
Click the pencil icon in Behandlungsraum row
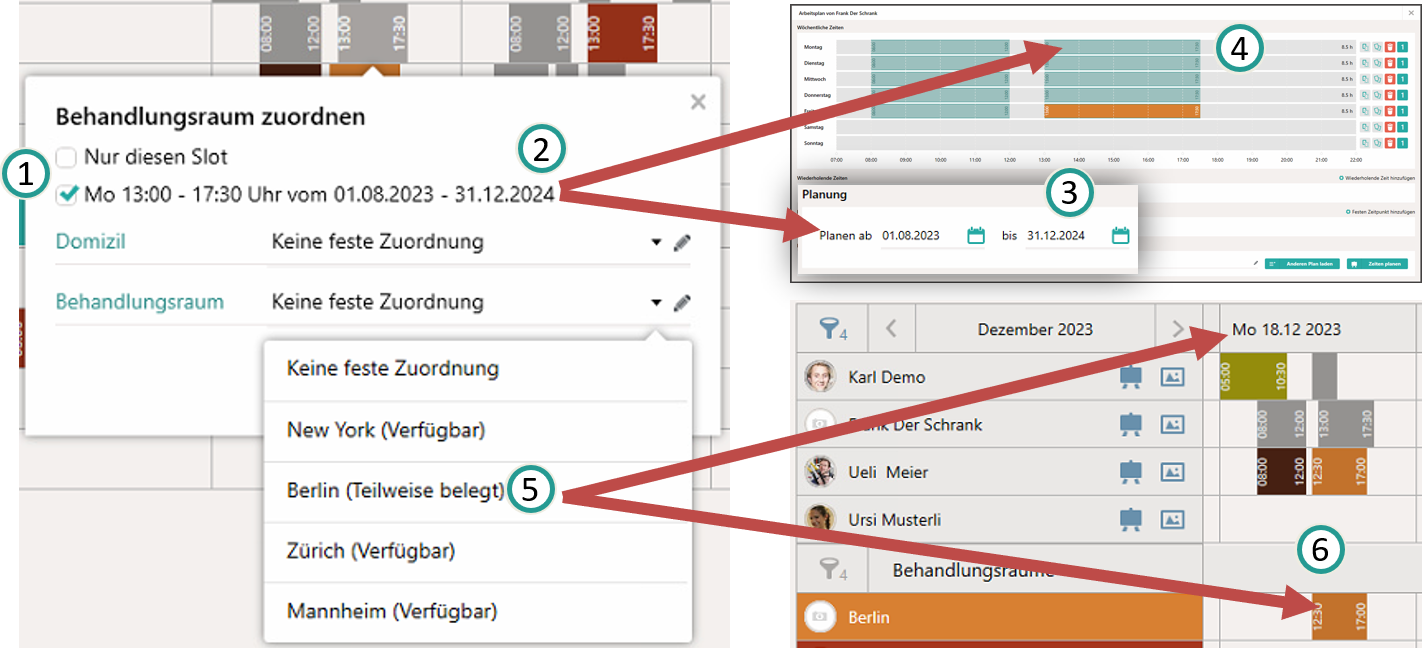(x=682, y=303)
